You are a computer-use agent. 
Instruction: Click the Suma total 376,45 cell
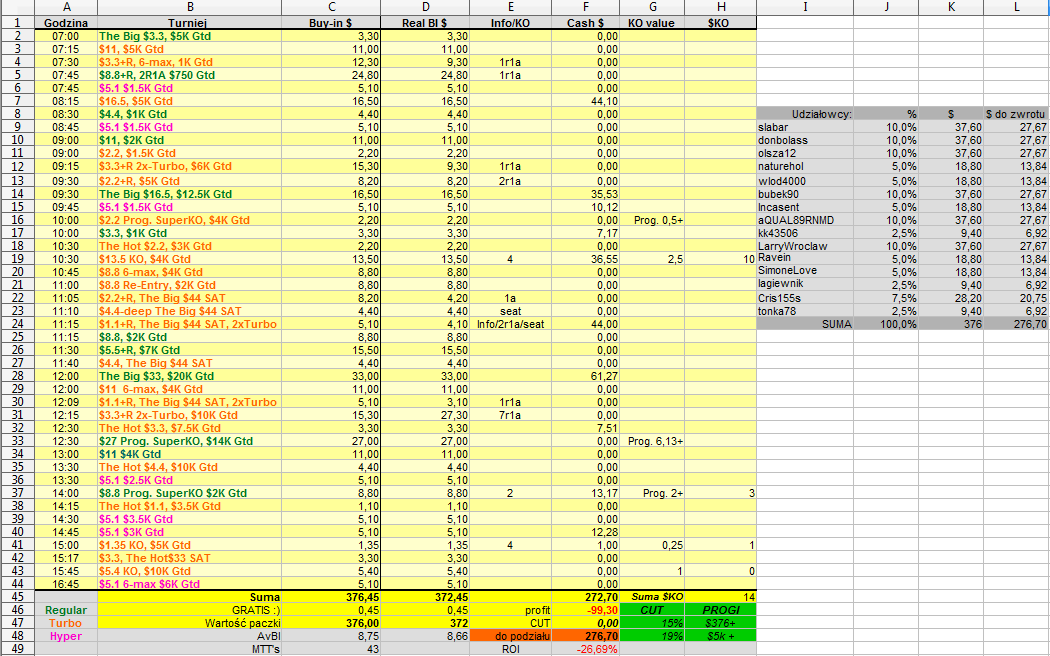pyautogui.click(x=331, y=597)
